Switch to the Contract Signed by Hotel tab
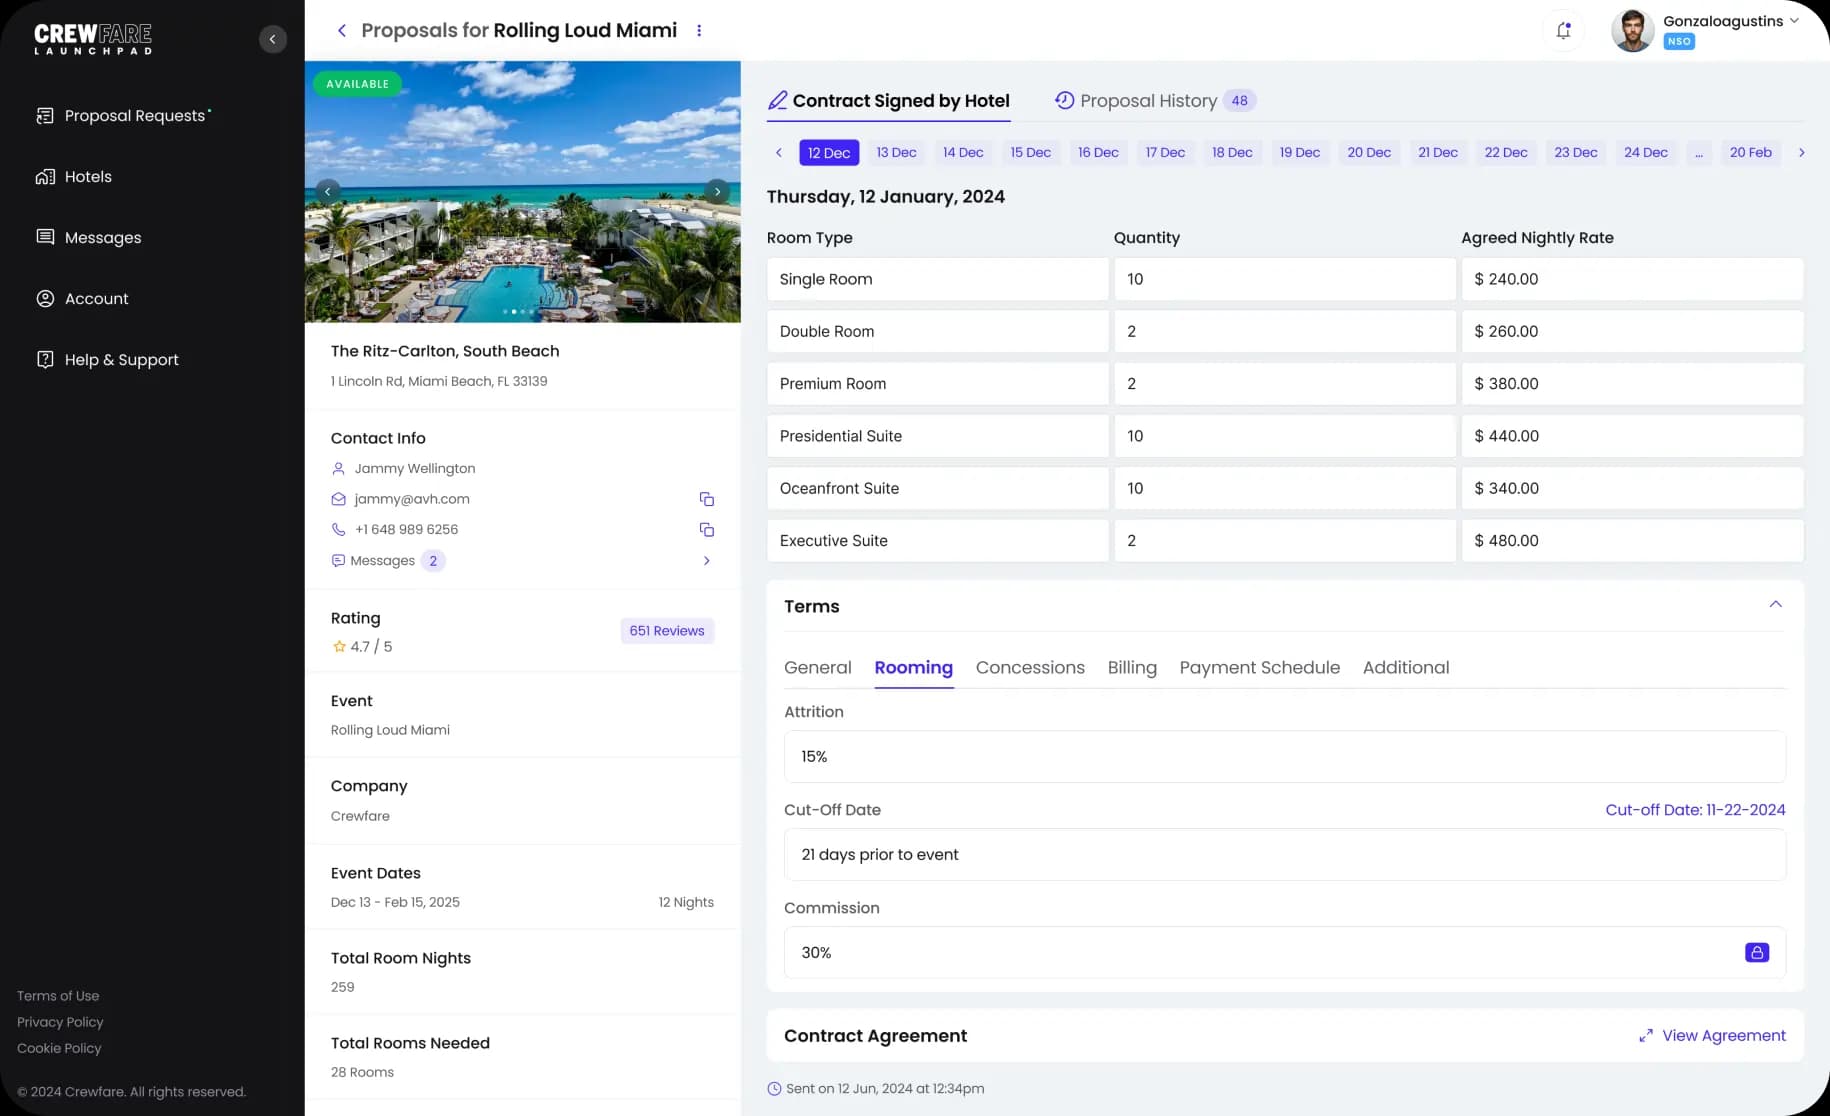 (x=889, y=101)
